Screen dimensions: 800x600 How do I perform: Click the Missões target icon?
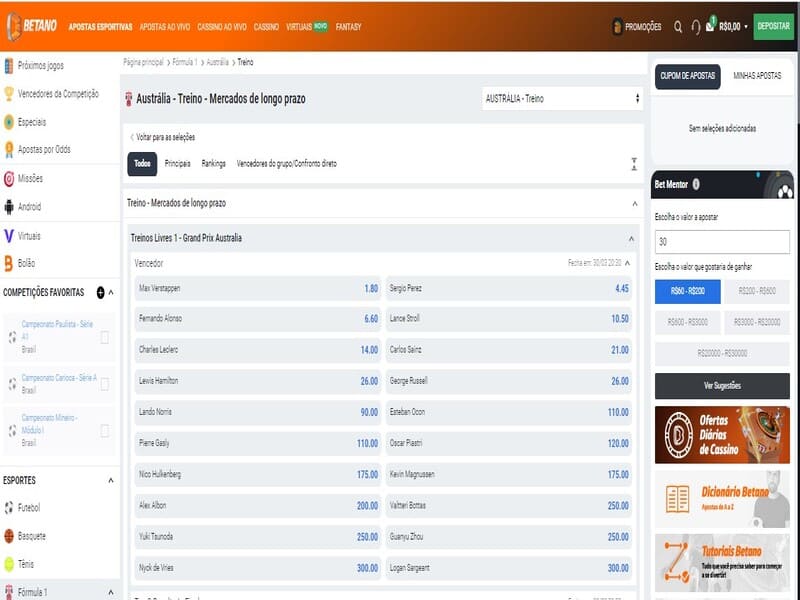9,179
